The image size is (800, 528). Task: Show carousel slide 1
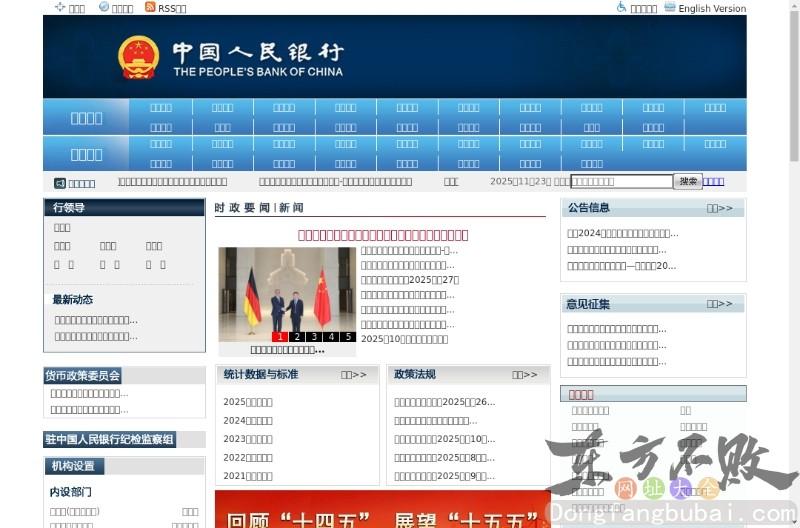pos(280,337)
